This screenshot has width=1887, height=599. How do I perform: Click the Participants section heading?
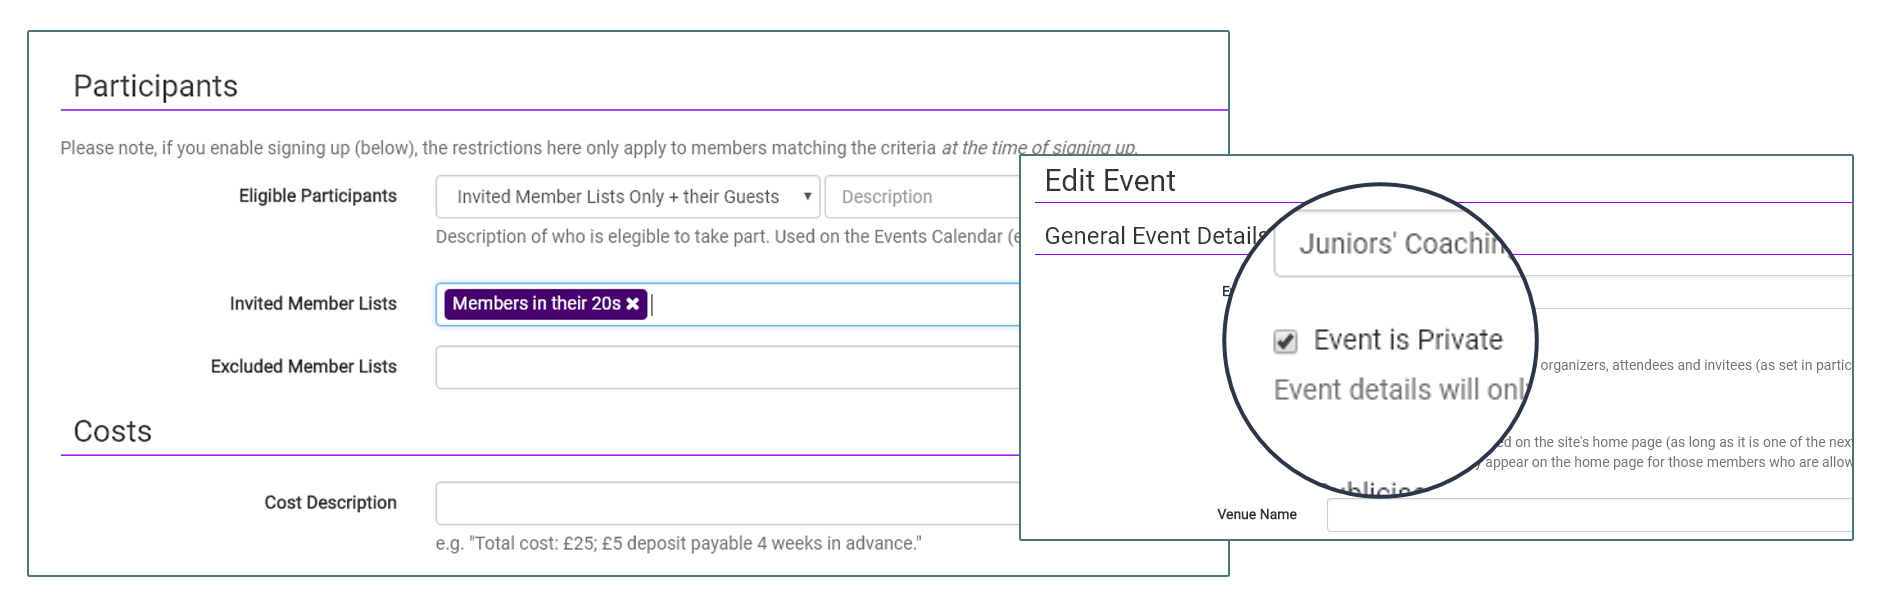tap(155, 87)
